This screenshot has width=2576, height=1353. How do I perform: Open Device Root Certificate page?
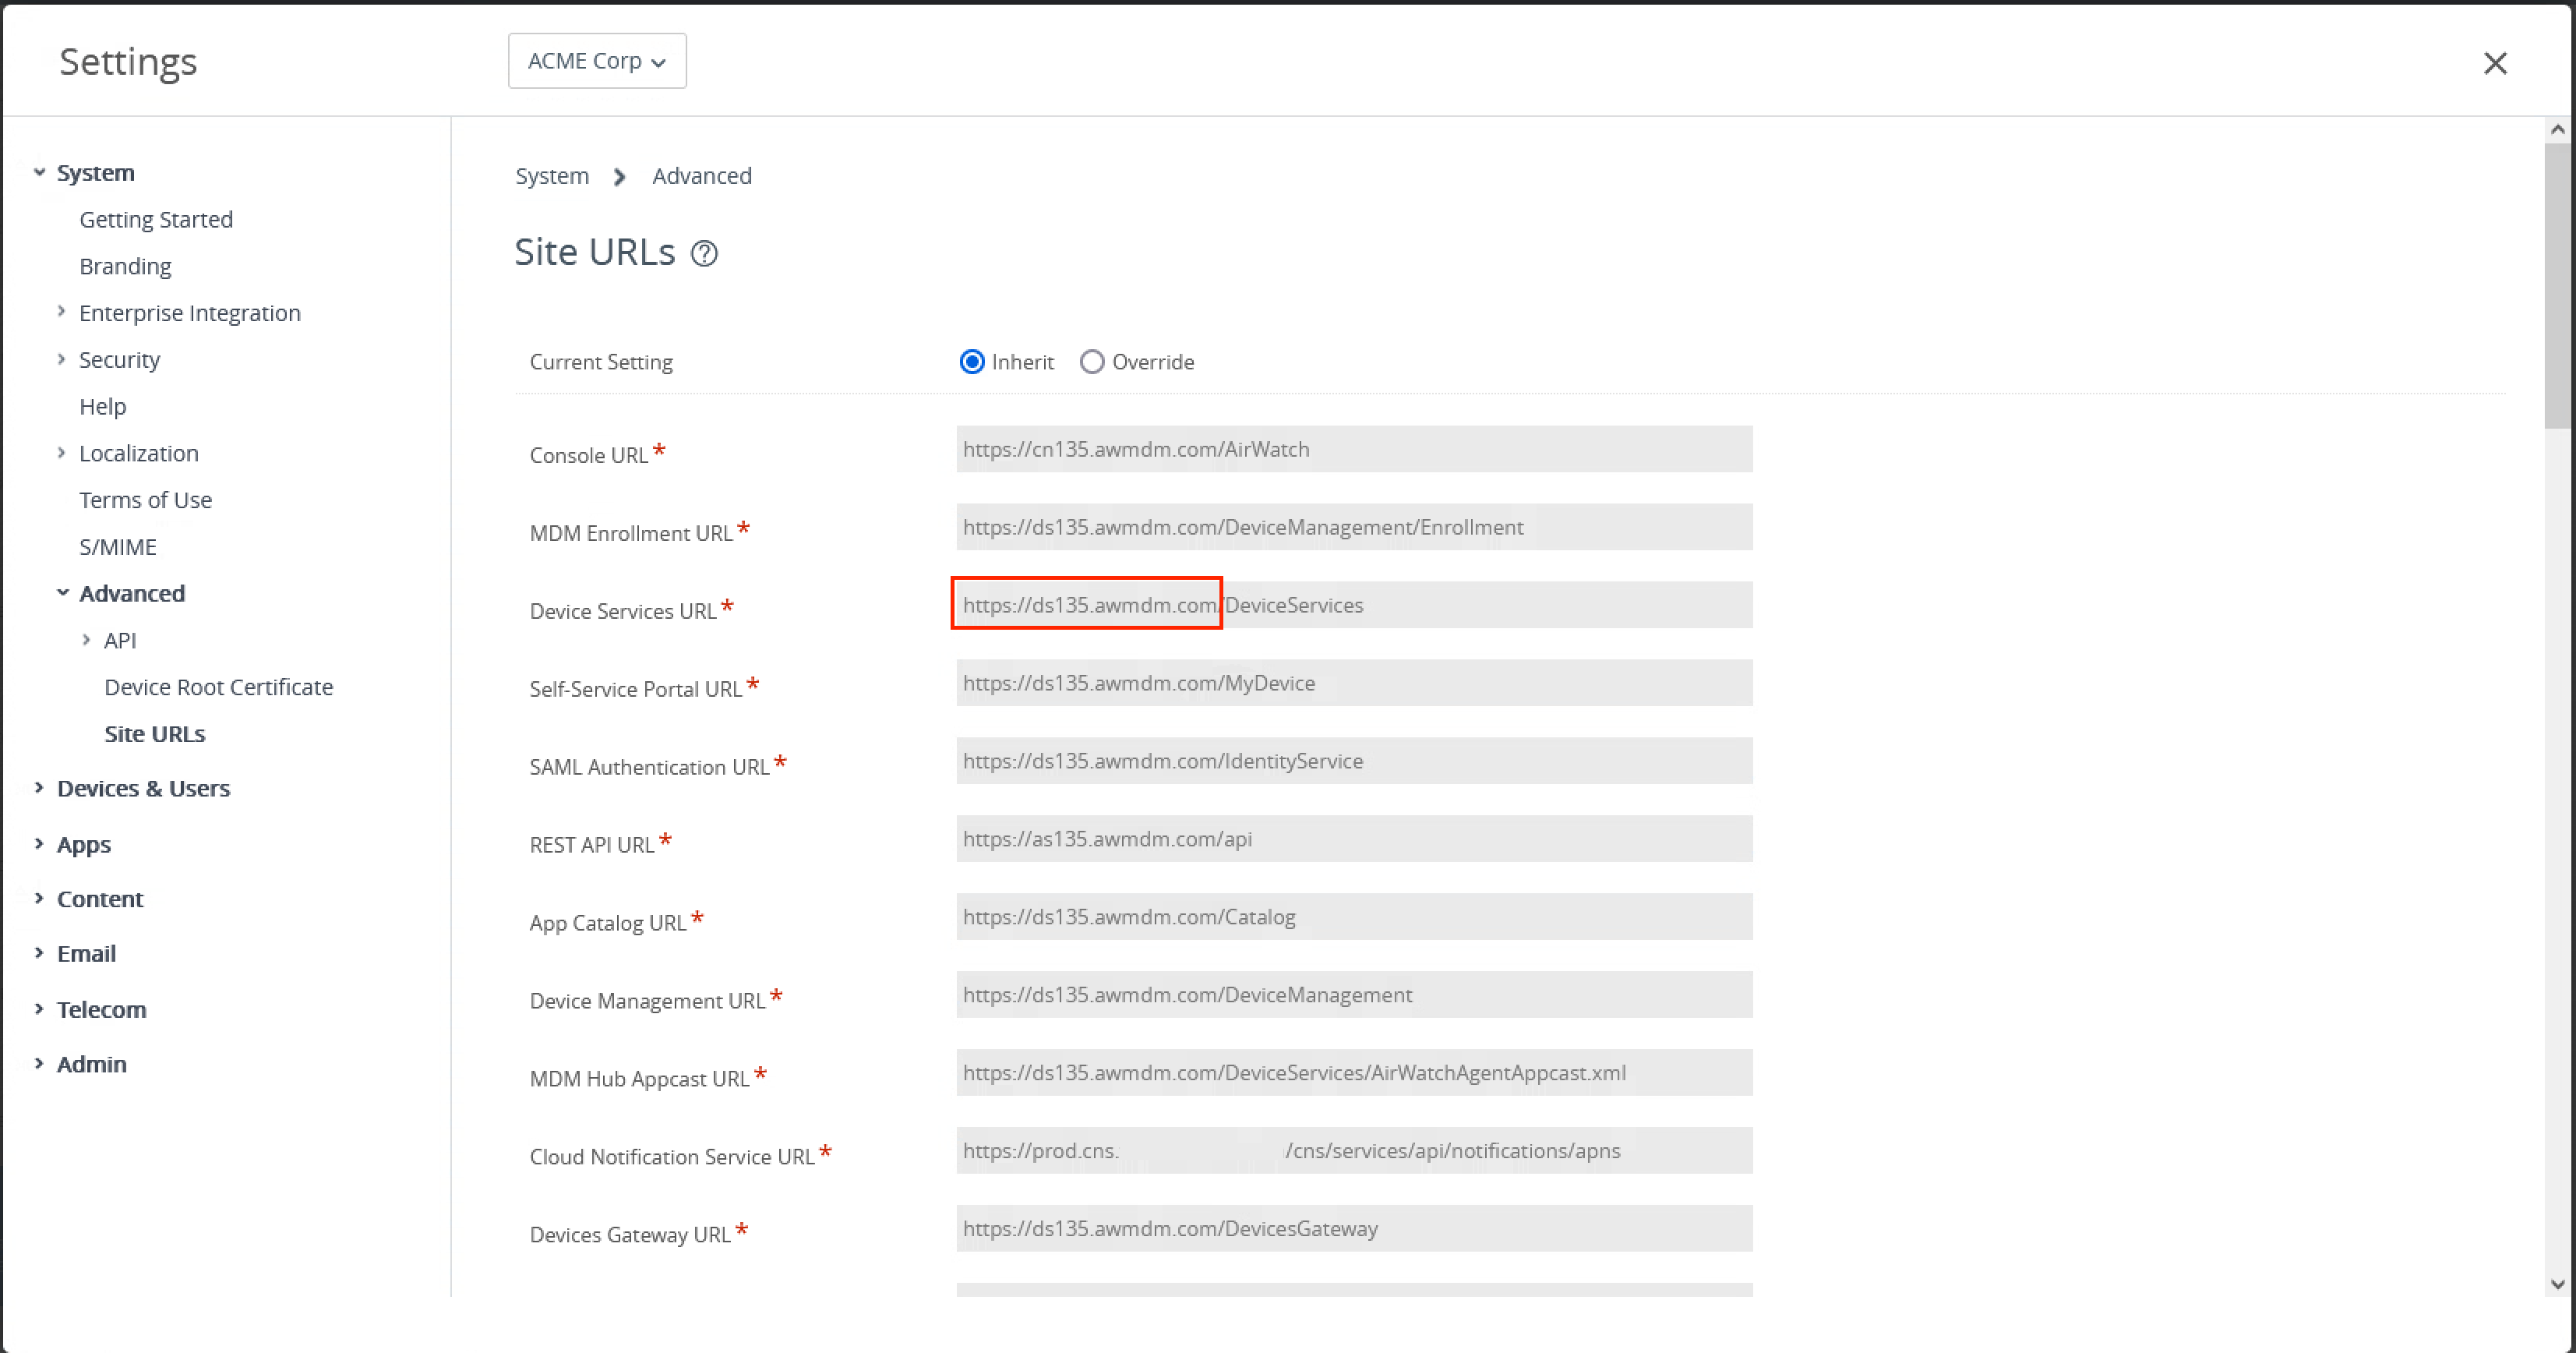(218, 687)
